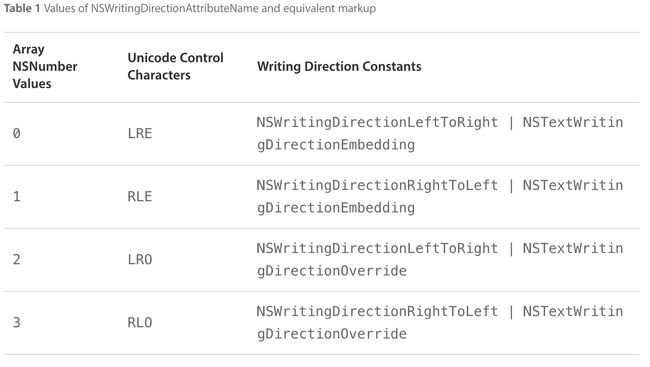The height and width of the screenshot is (367, 650).
Task: Select the array value 0 cell
Action: [16, 134]
